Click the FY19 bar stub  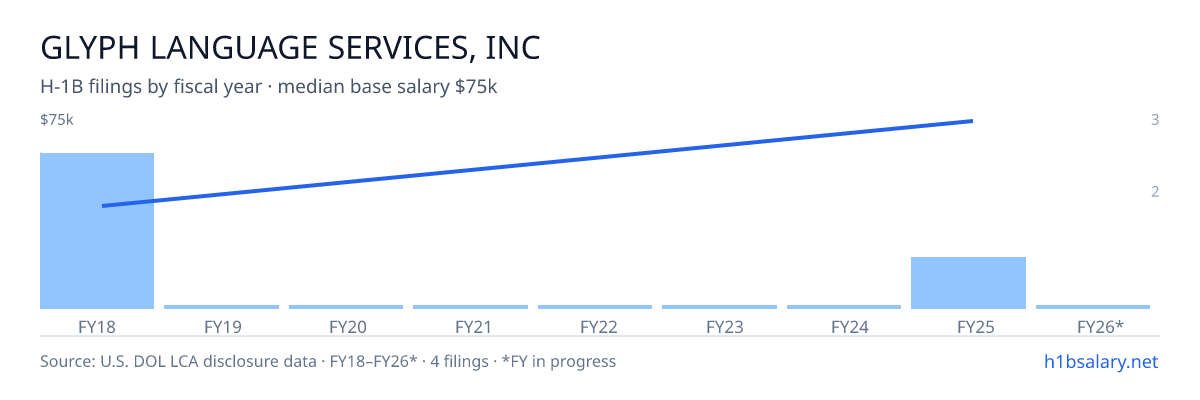pos(221,307)
